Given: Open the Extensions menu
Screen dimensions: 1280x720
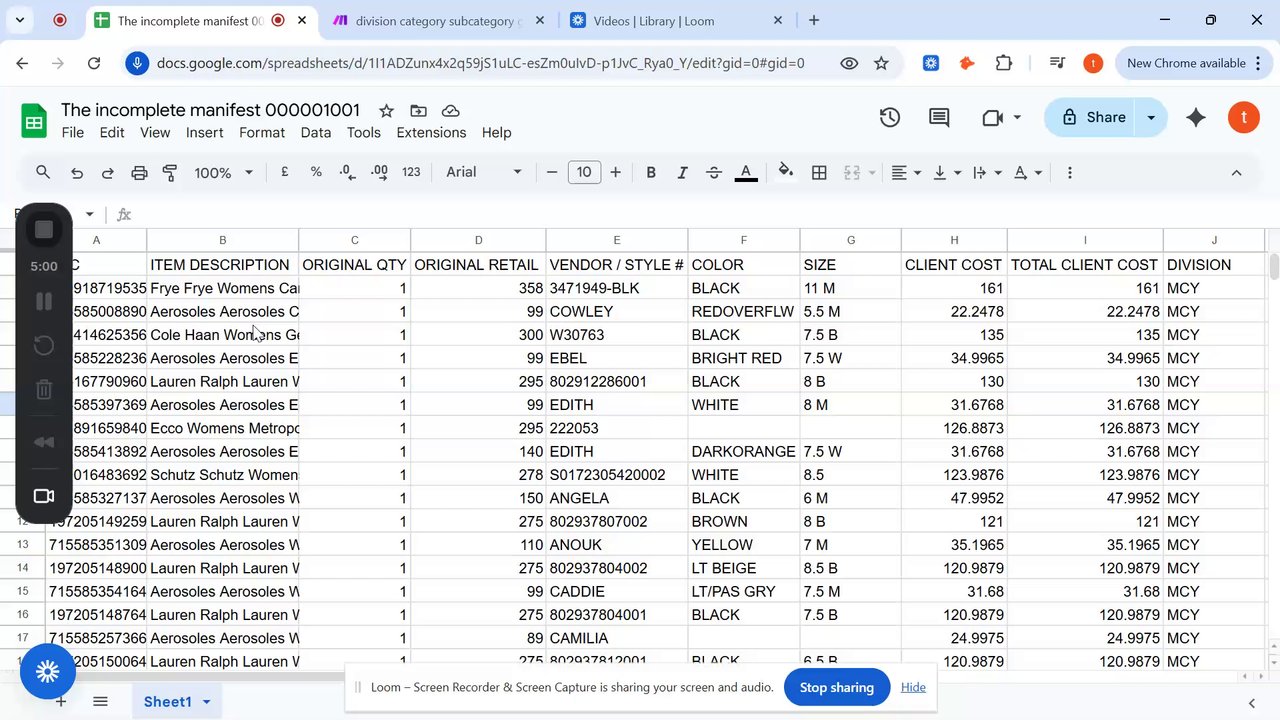Looking at the screenshot, I should pos(431,132).
